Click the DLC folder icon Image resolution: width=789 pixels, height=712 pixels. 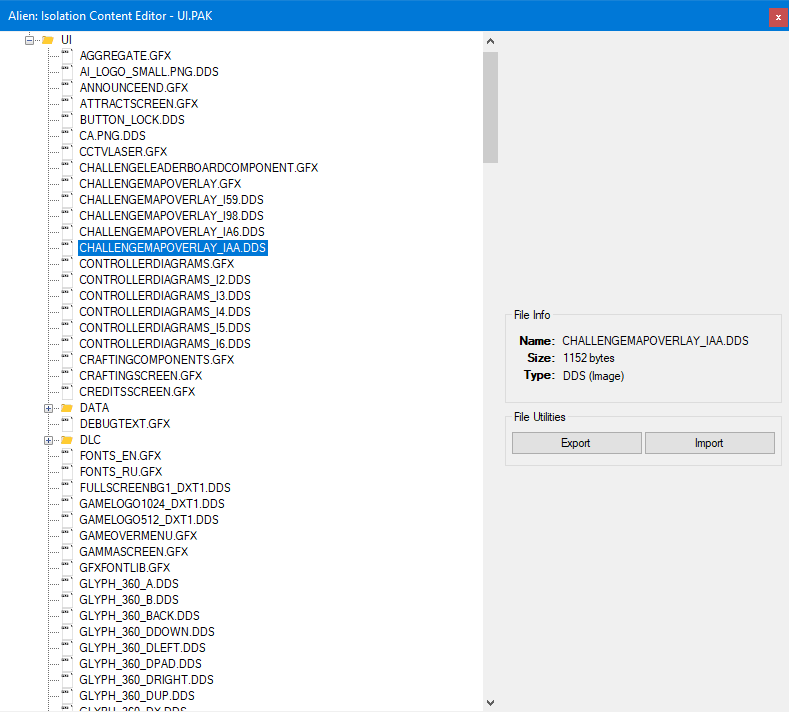[x=67, y=440]
